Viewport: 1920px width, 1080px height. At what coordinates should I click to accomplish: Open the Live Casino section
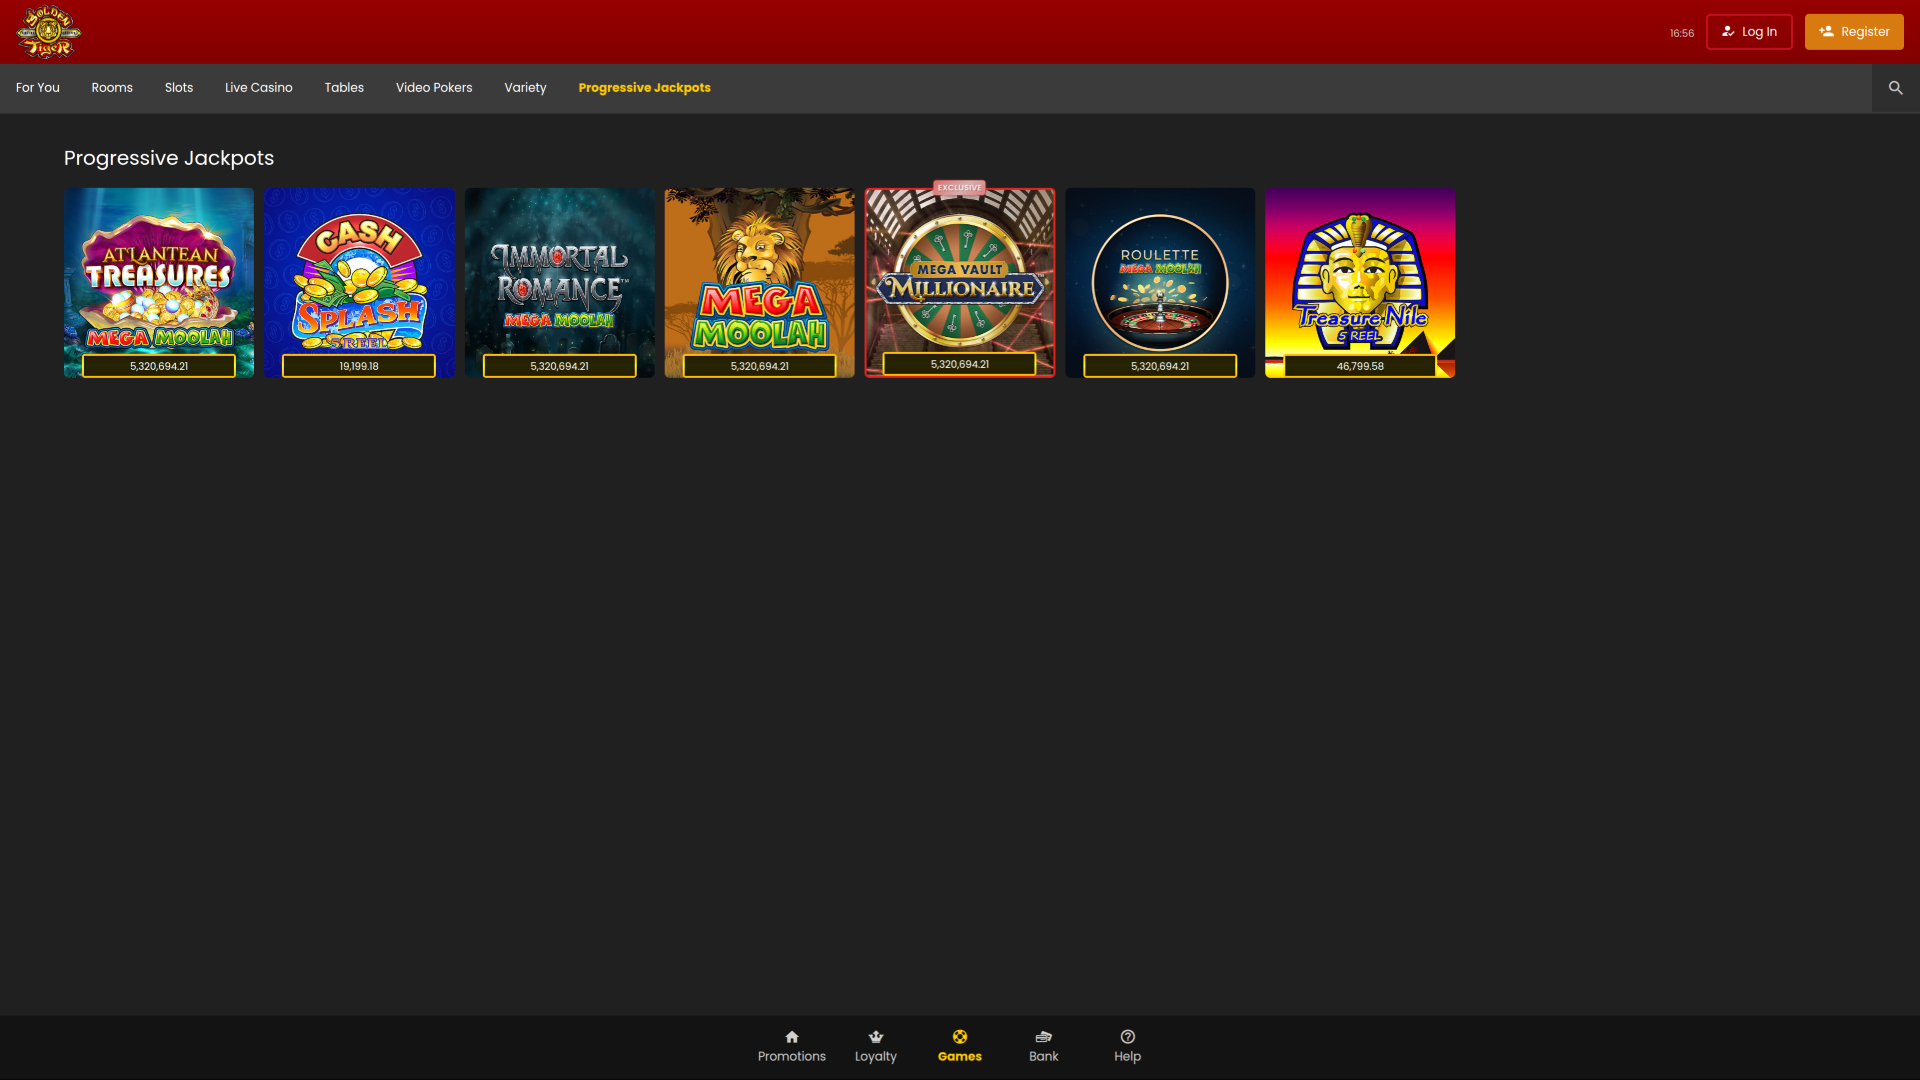coord(258,88)
